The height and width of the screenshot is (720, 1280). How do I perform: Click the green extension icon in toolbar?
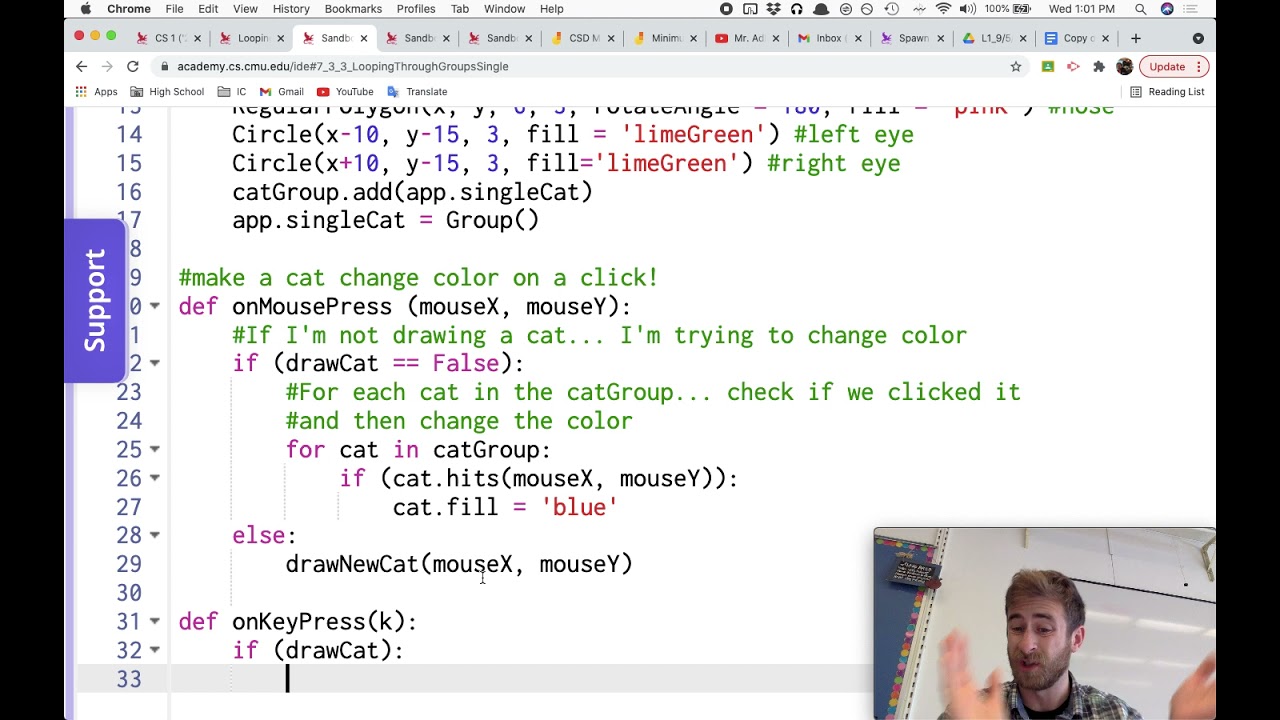point(1048,66)
